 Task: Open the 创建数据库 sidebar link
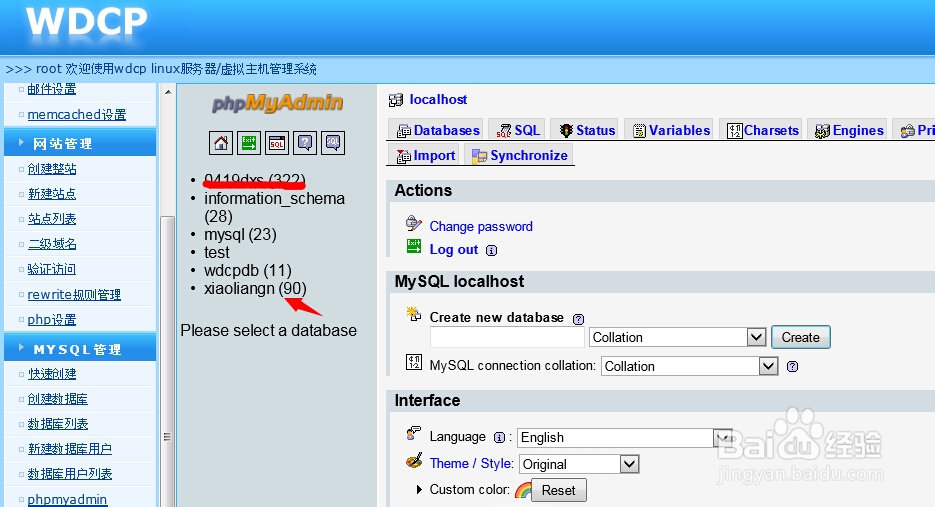[58, 399]
